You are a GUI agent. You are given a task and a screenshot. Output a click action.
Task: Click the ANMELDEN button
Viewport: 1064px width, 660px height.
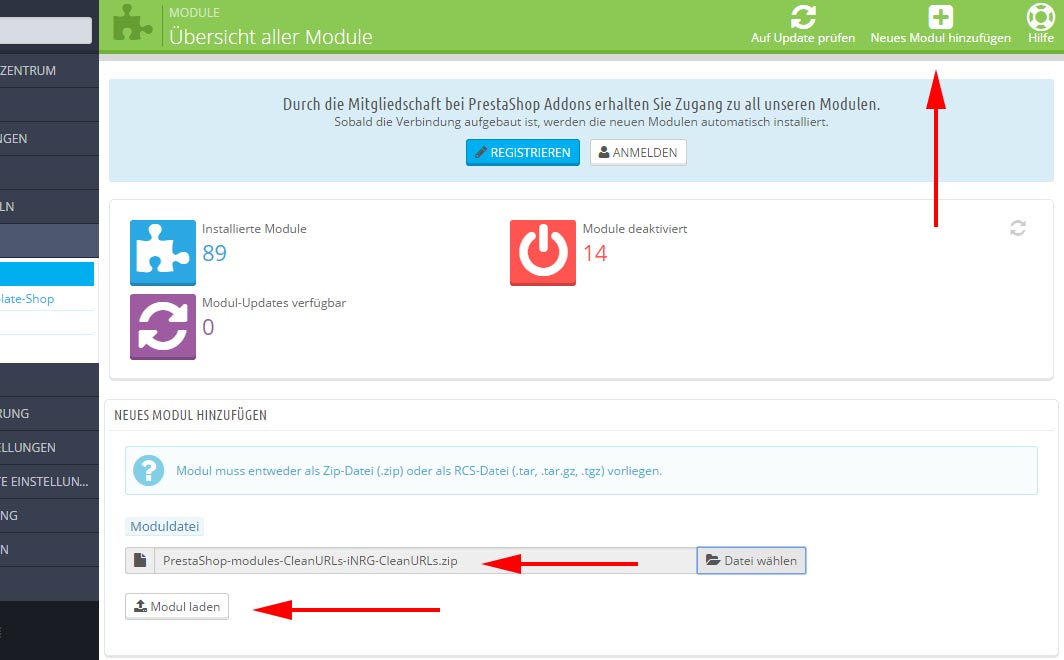click(x=638, y=153)
